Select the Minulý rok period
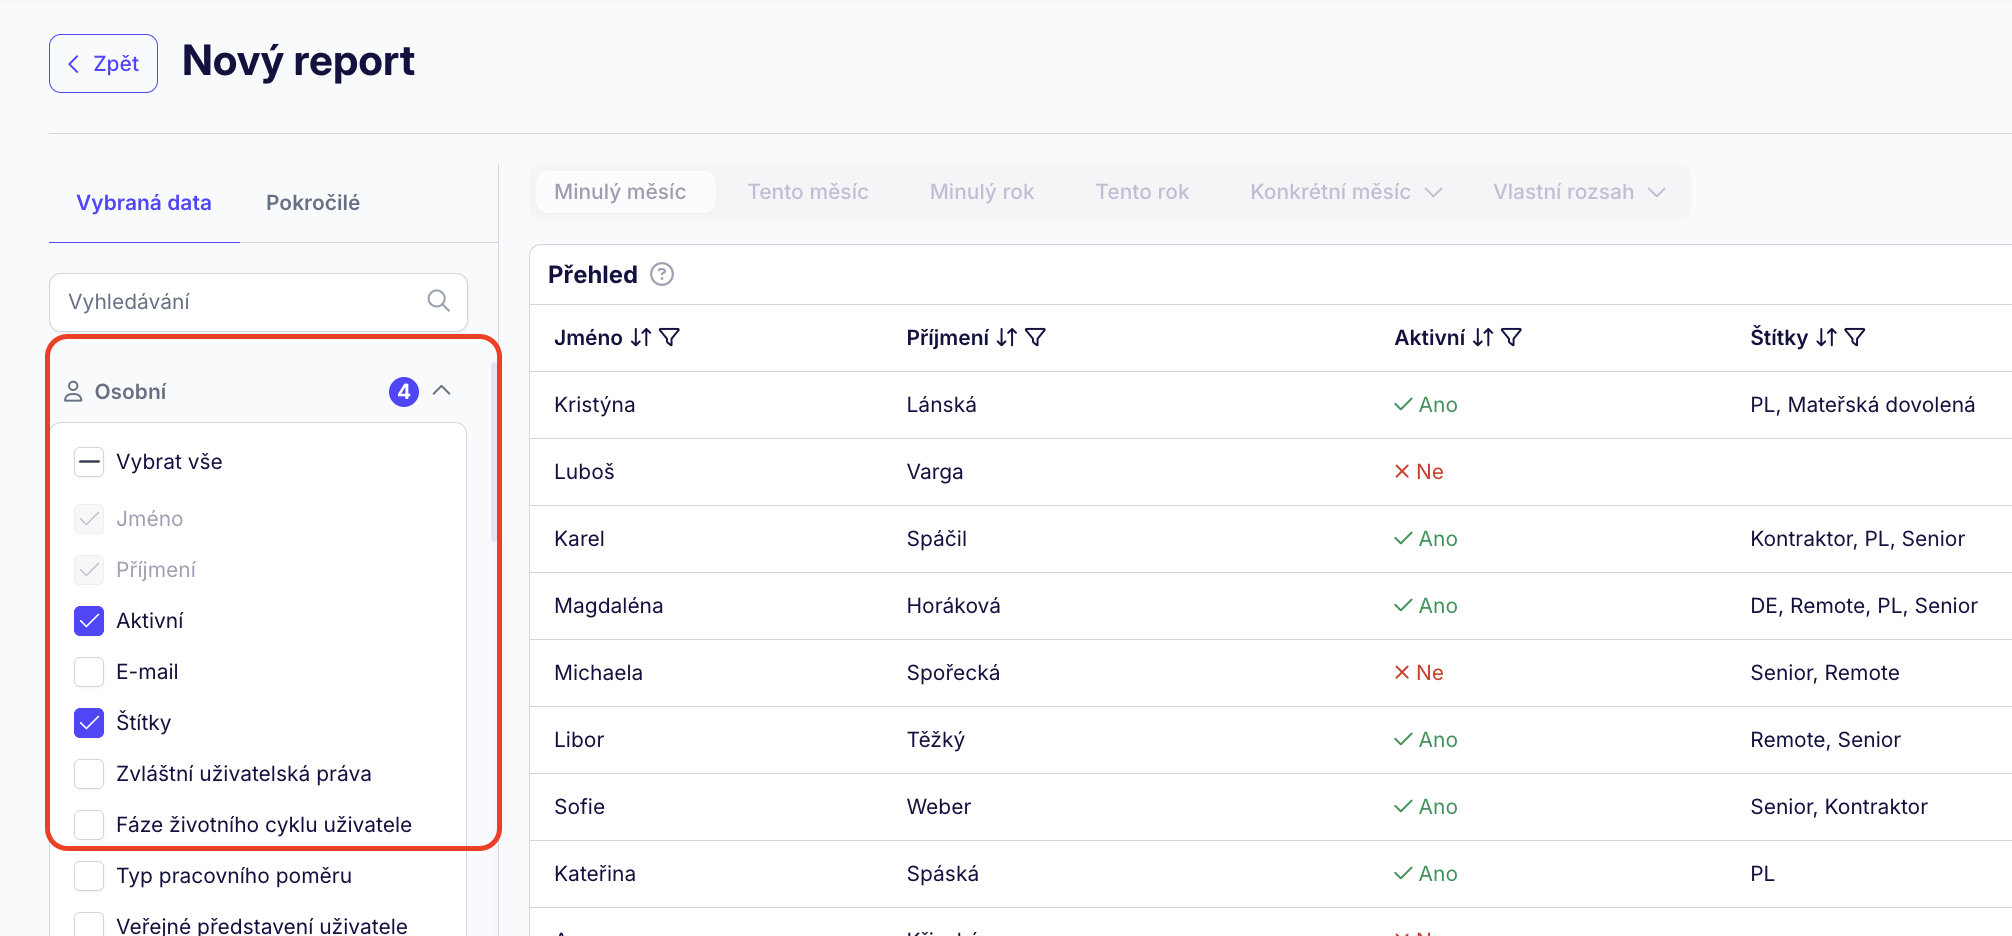2012x936 pixels. pyautogui.click(x=982, y=192)
